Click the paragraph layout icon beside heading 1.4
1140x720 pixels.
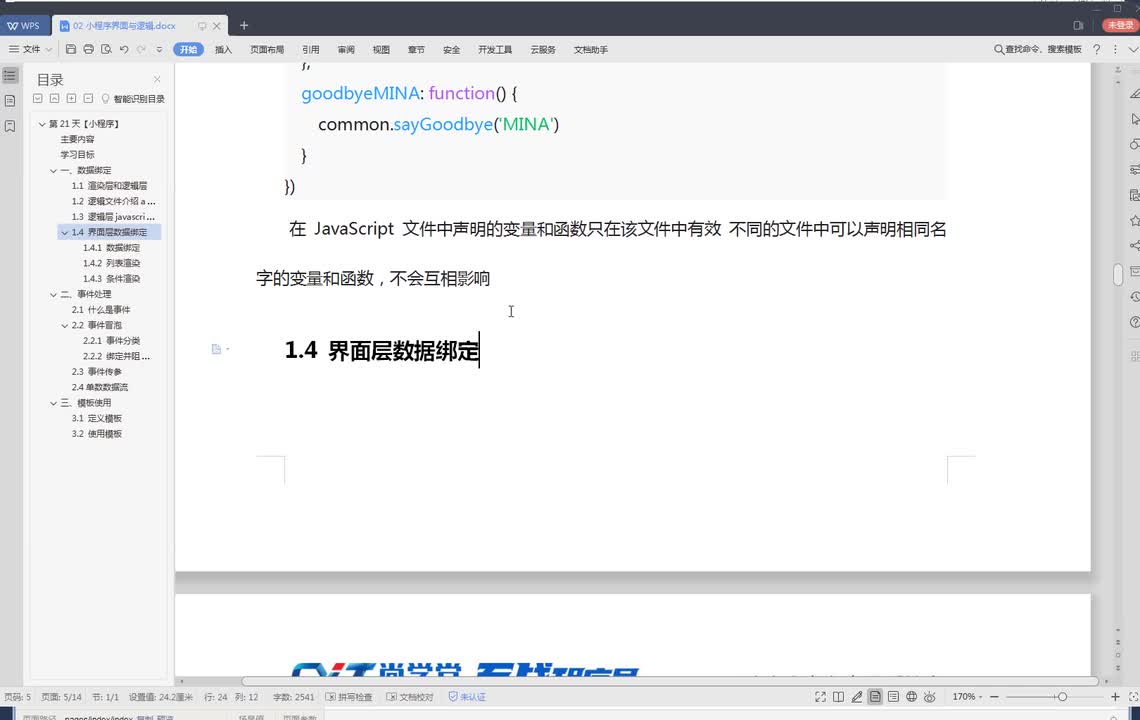point(217,349)
